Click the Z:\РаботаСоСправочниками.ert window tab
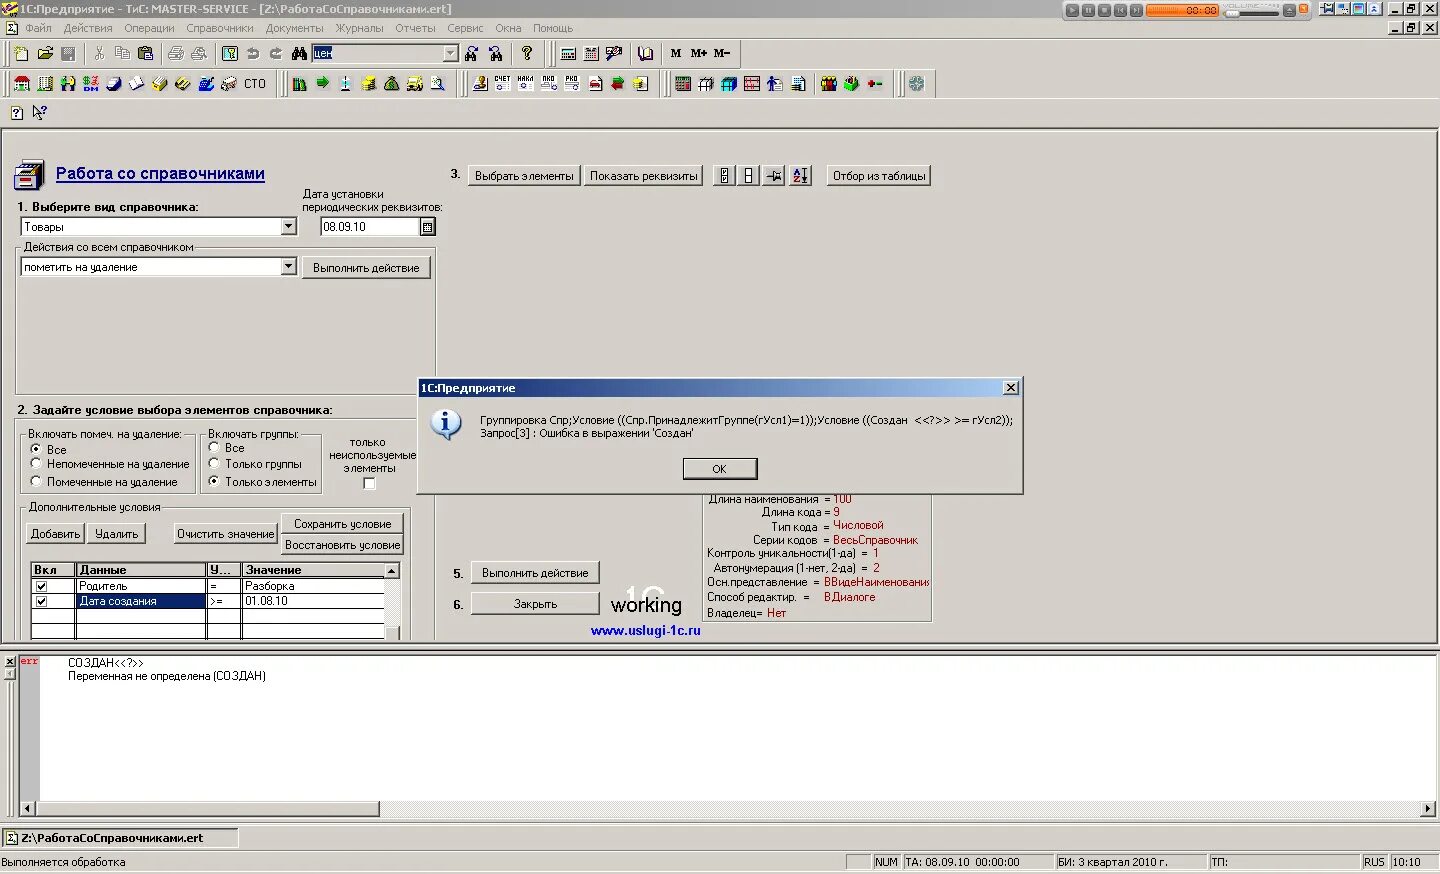1440x874 pixels. click(x=120, y=838)
